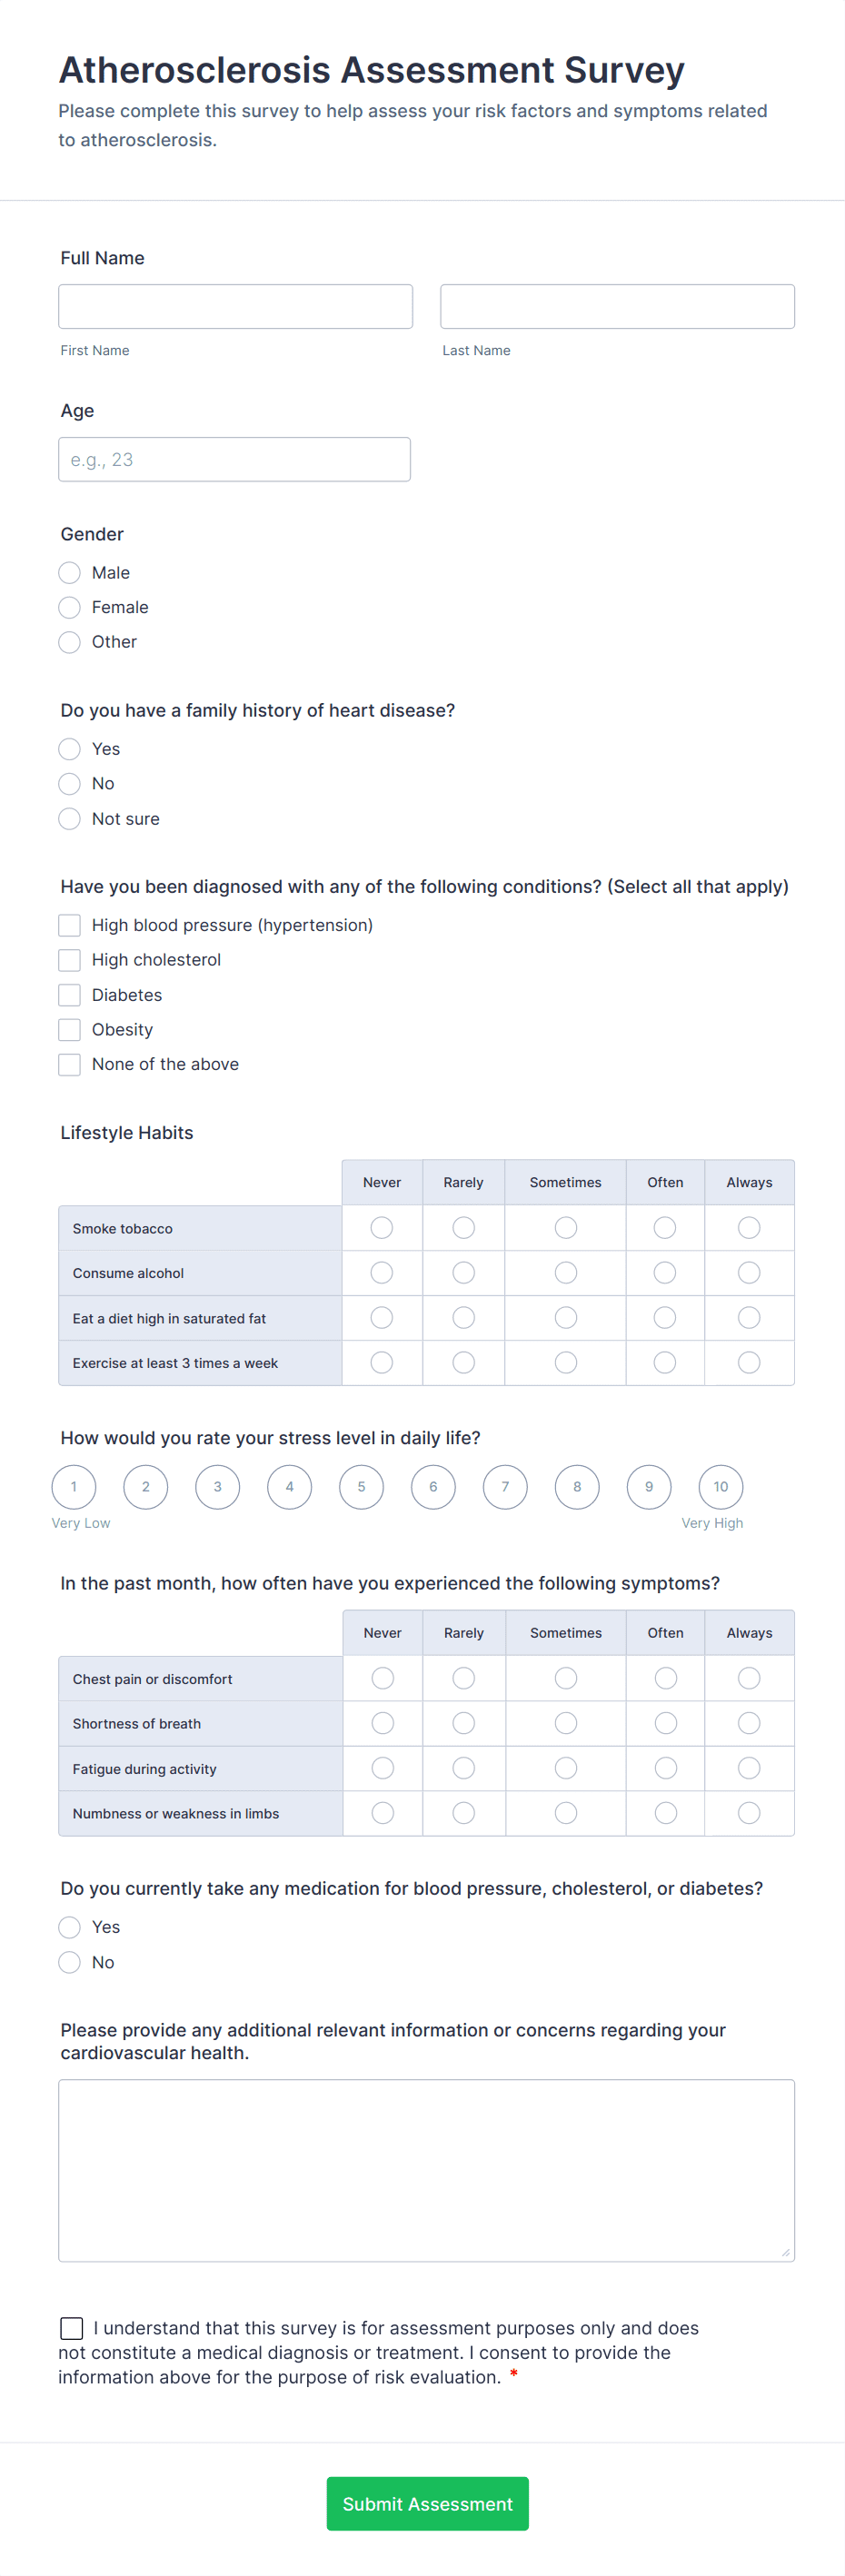Select Sometimes for Consume alcohol

[565, 1272]
